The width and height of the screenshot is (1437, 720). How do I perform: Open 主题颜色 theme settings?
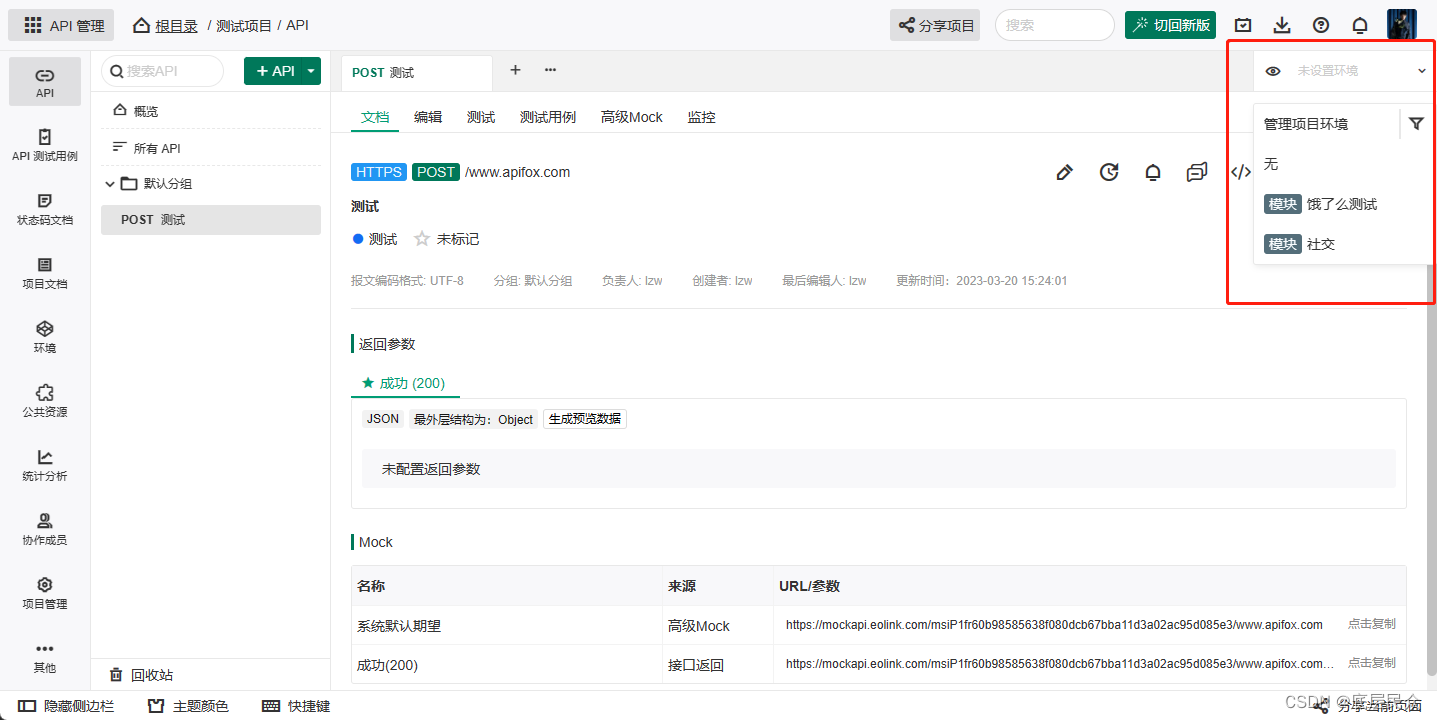(x=188, y=706)
